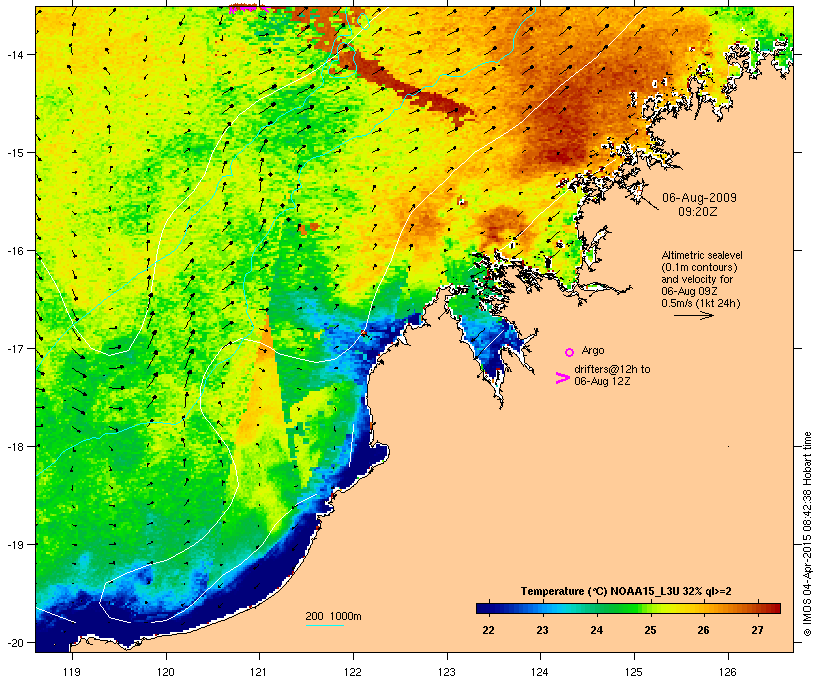Click the longitude label 126

(727, 672)
